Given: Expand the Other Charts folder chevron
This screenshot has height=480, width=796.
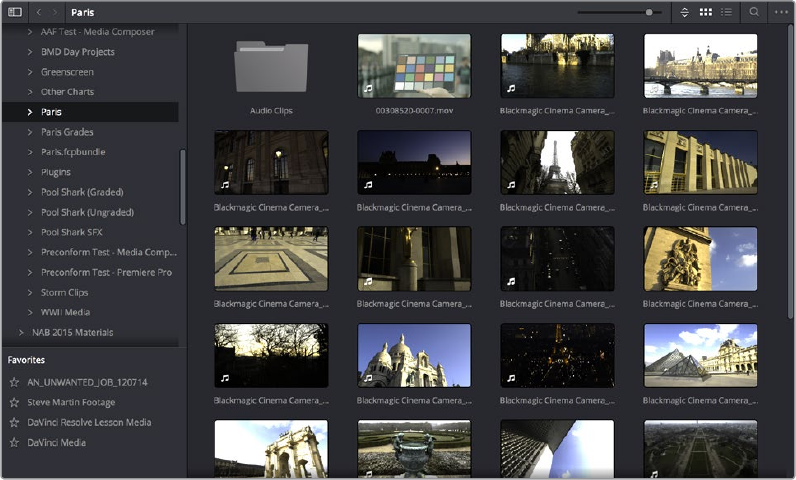Looking at the screenshot, I should [x=29, y=92].
